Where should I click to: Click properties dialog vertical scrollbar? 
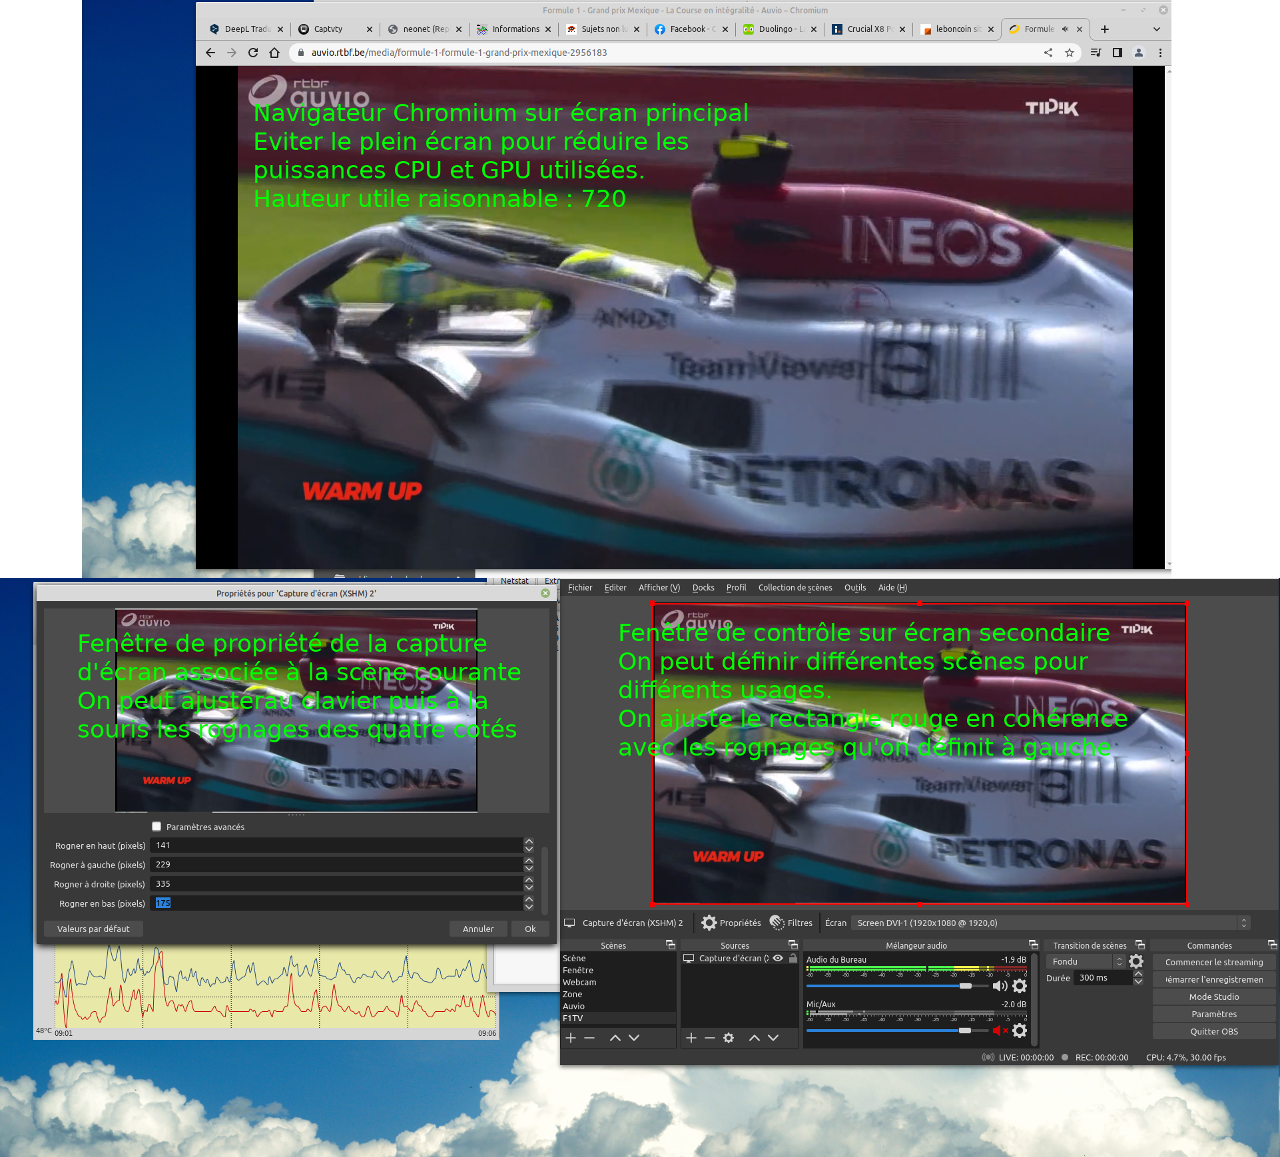545,879
